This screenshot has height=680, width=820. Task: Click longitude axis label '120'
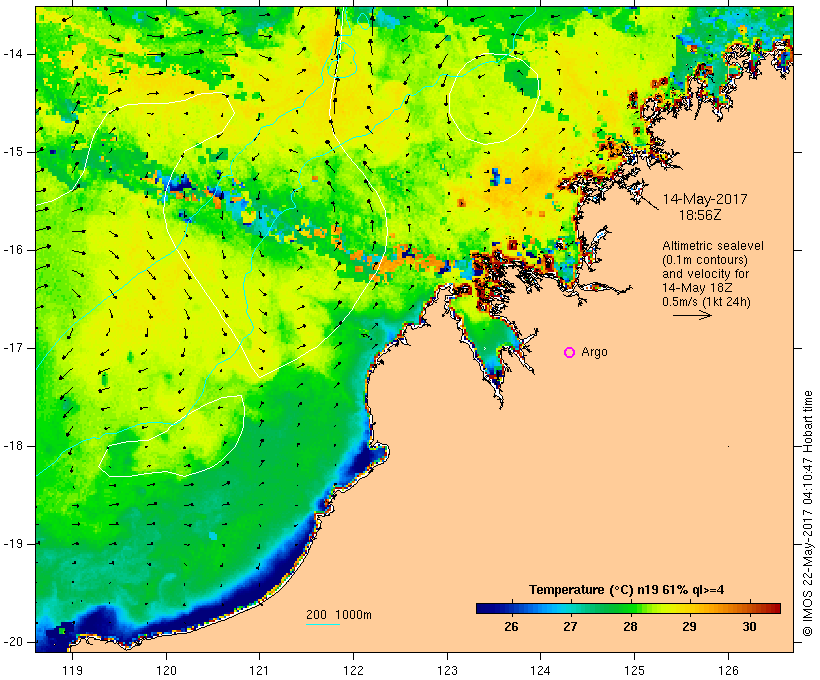(x=166, y=670)
